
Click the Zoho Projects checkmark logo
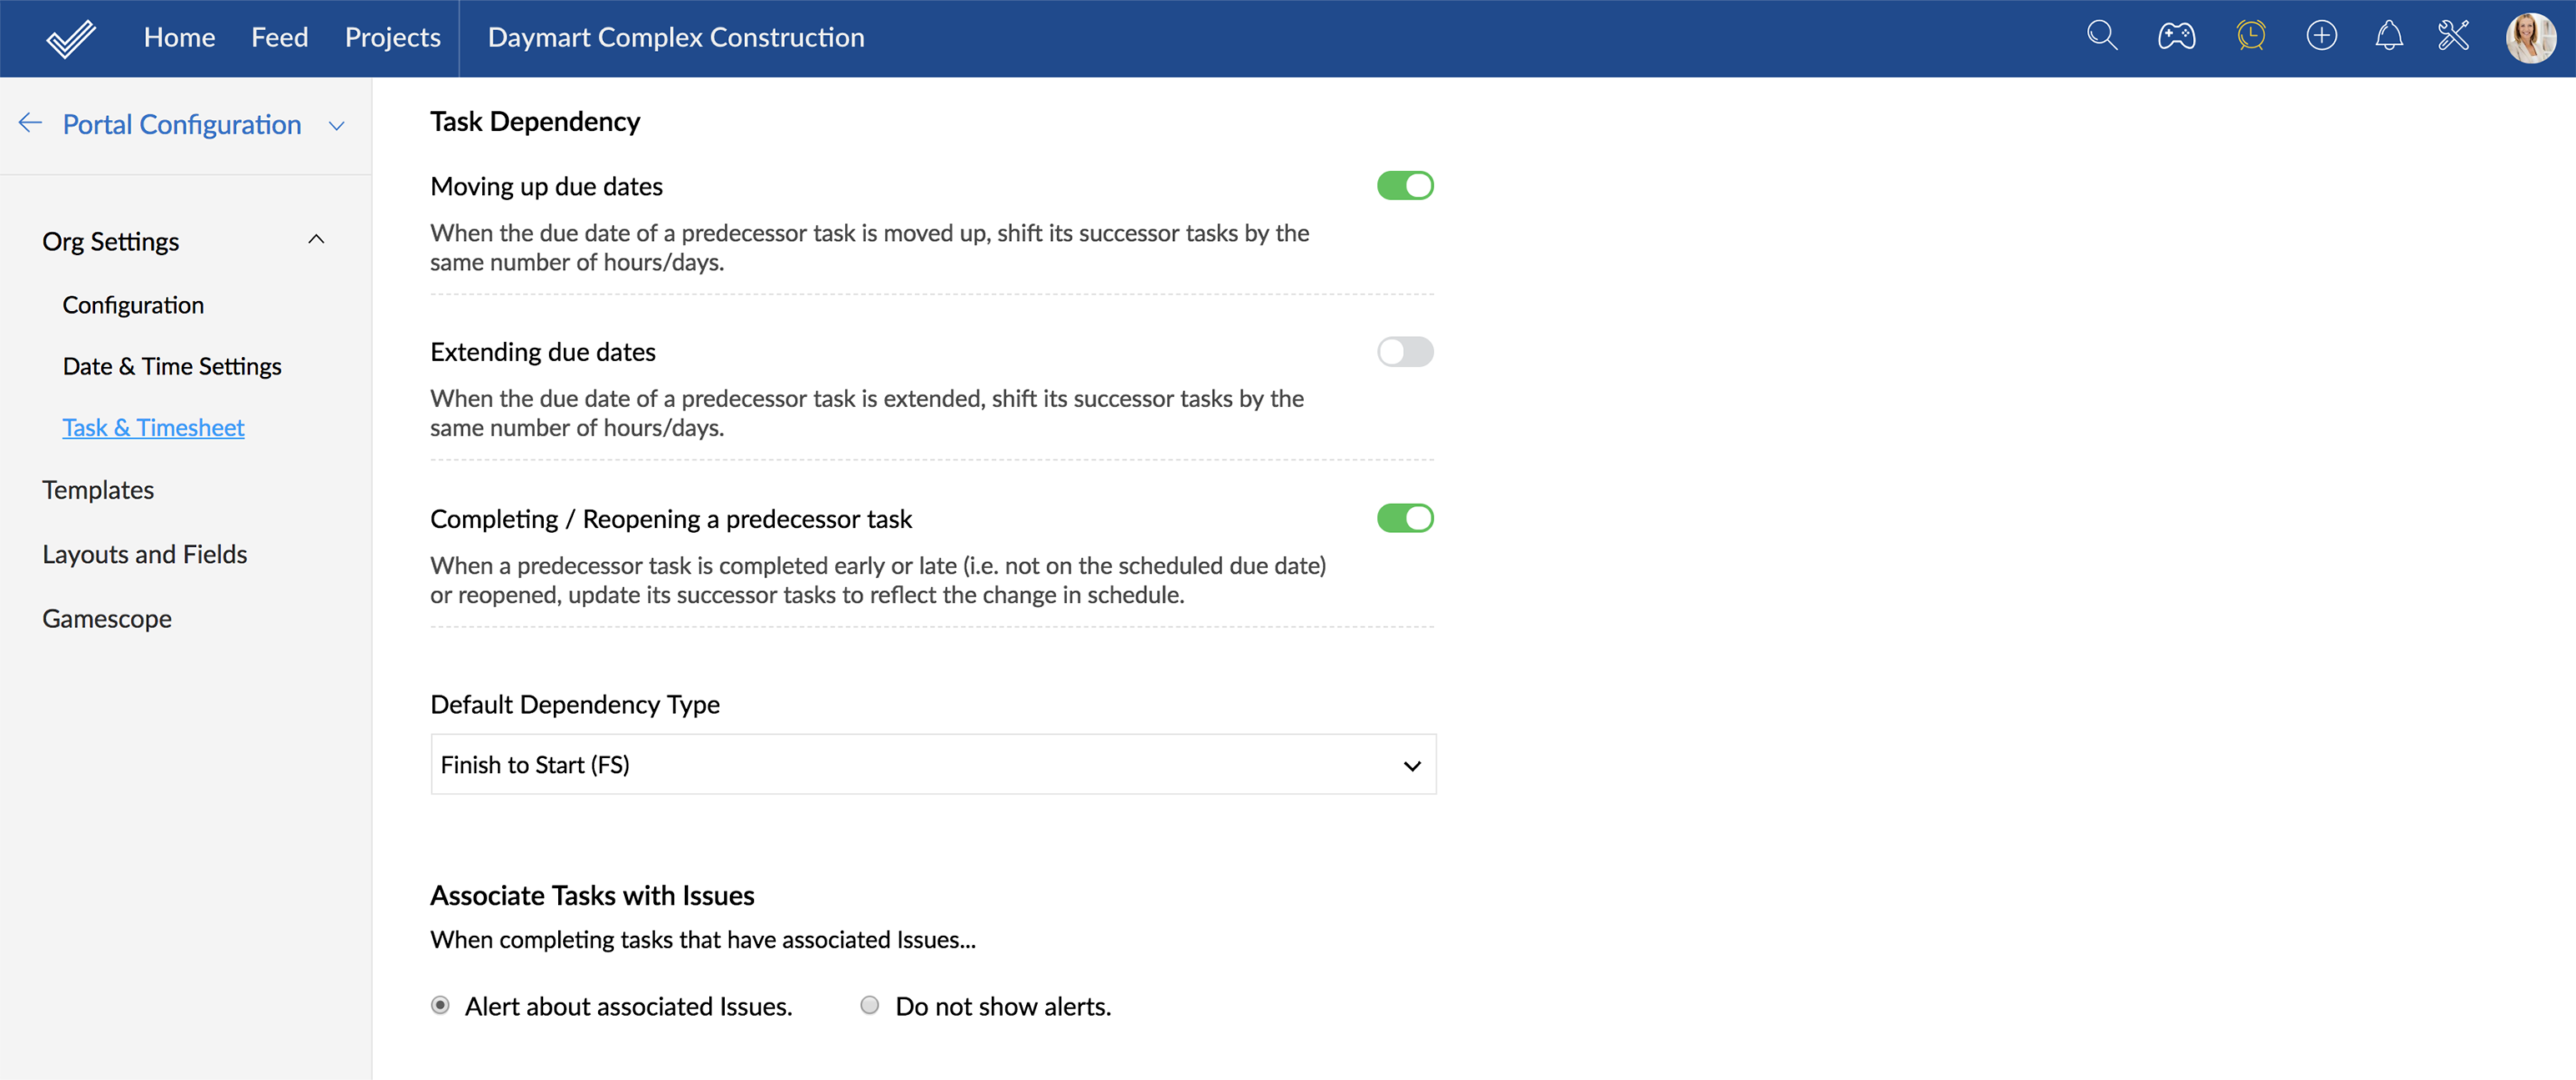71,38
